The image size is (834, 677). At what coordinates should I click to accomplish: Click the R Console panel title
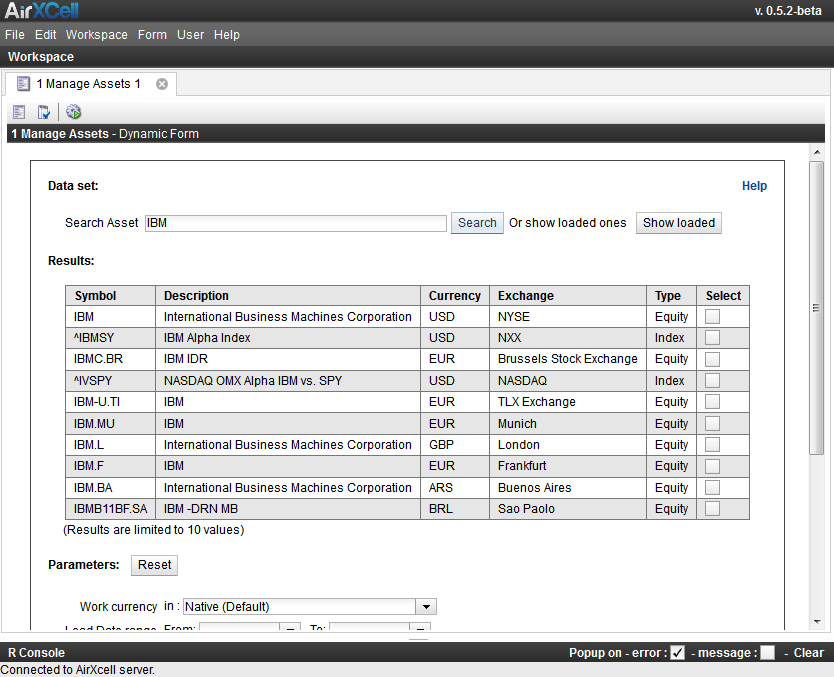[36, 653]
